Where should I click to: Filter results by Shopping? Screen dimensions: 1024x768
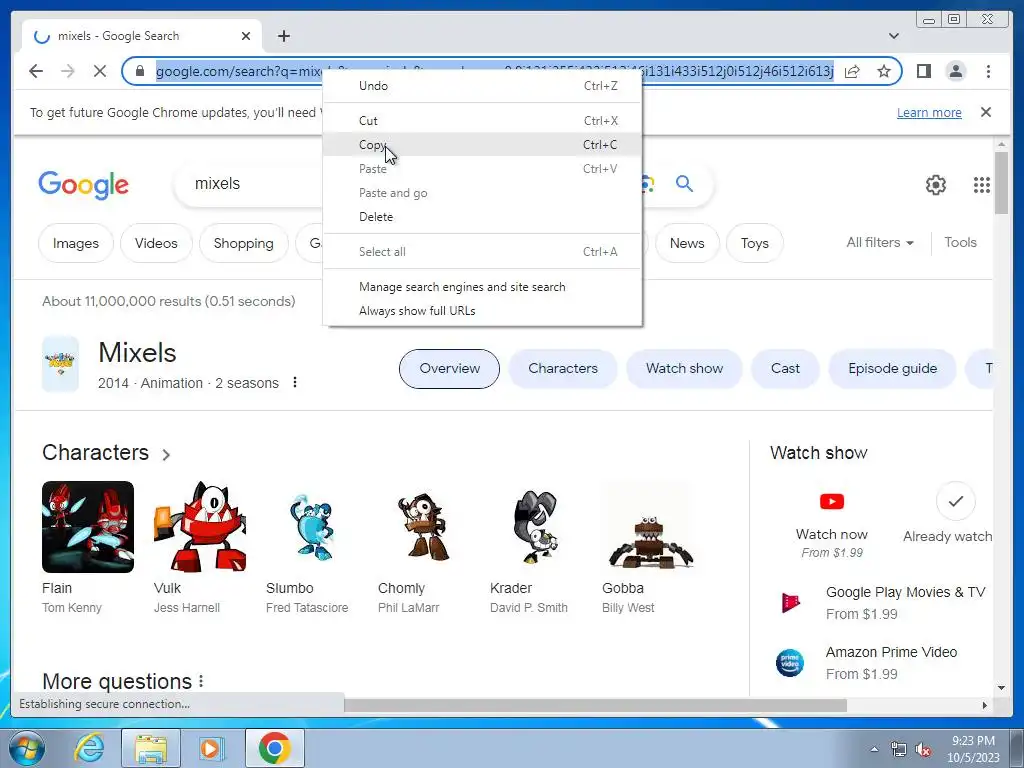click(x=244, y=243)
